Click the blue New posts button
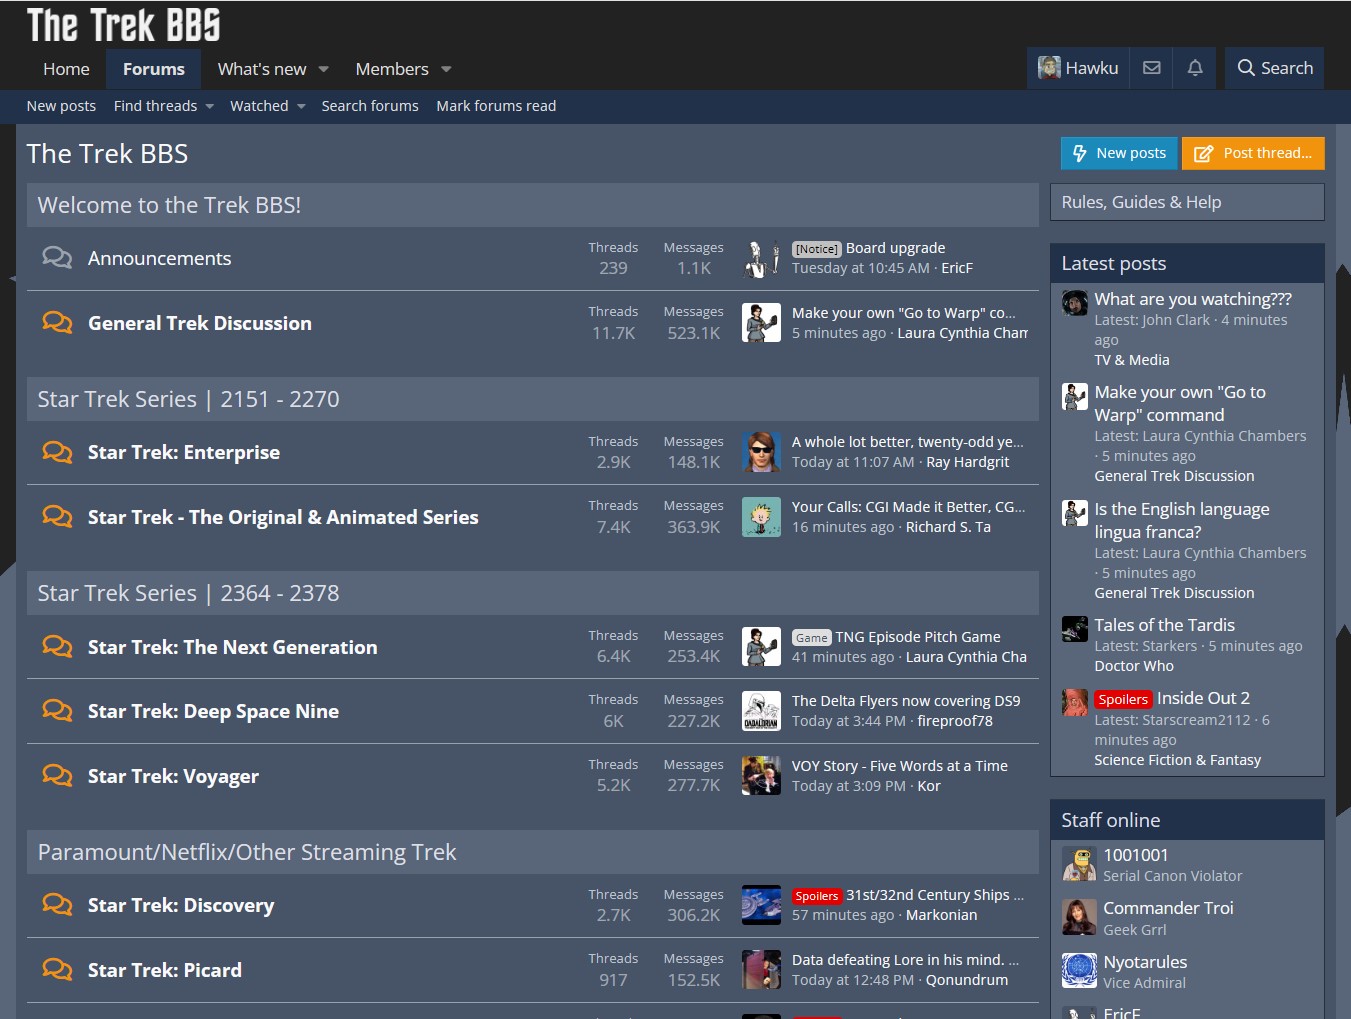The height and width of the screenshot is (1019, 1351). pos(1119,153)
